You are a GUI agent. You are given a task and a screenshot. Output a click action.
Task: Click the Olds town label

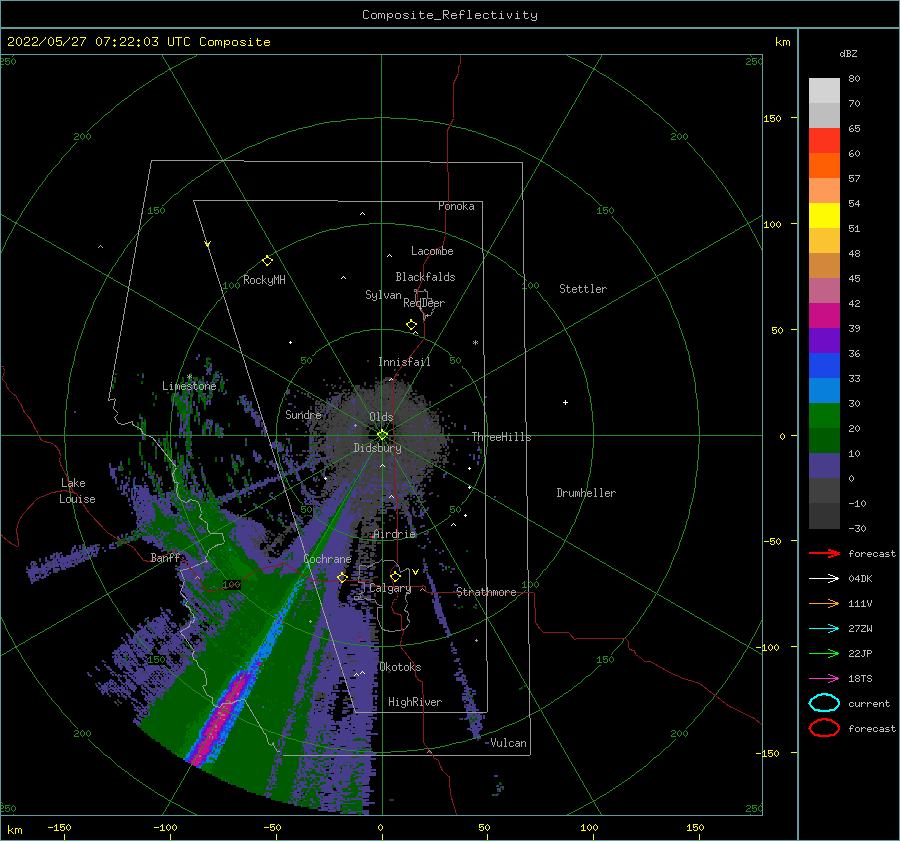(381, 417)
